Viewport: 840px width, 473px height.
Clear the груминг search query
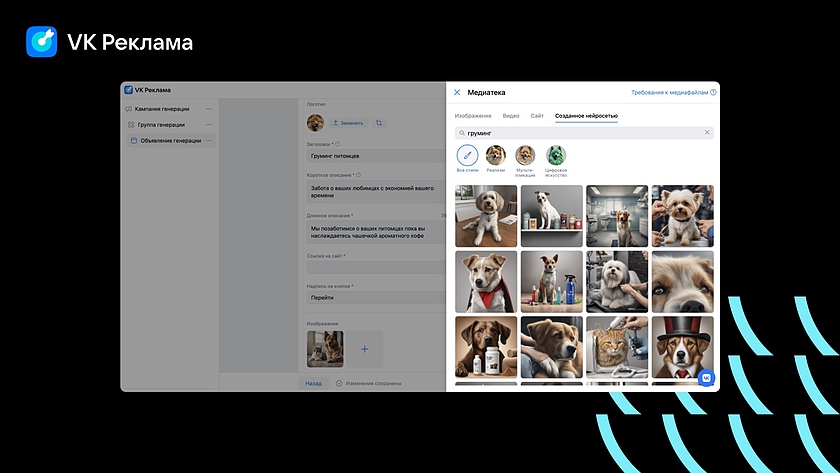click(707, 132)
